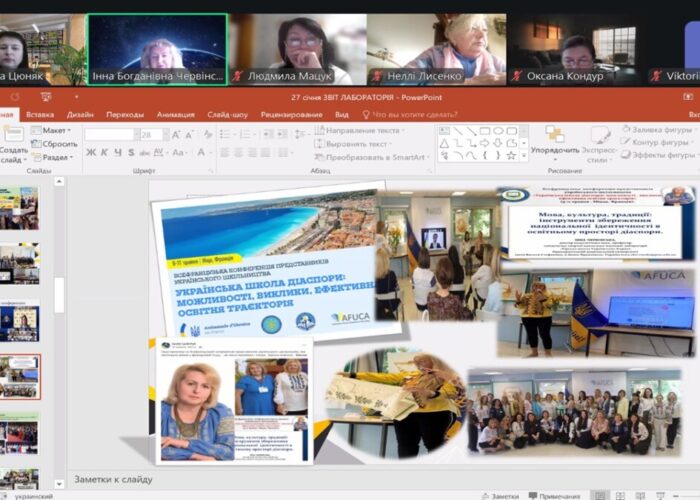Switch to the Анимация tab
This screenshot has width=700, height=500.
(175, 115)
